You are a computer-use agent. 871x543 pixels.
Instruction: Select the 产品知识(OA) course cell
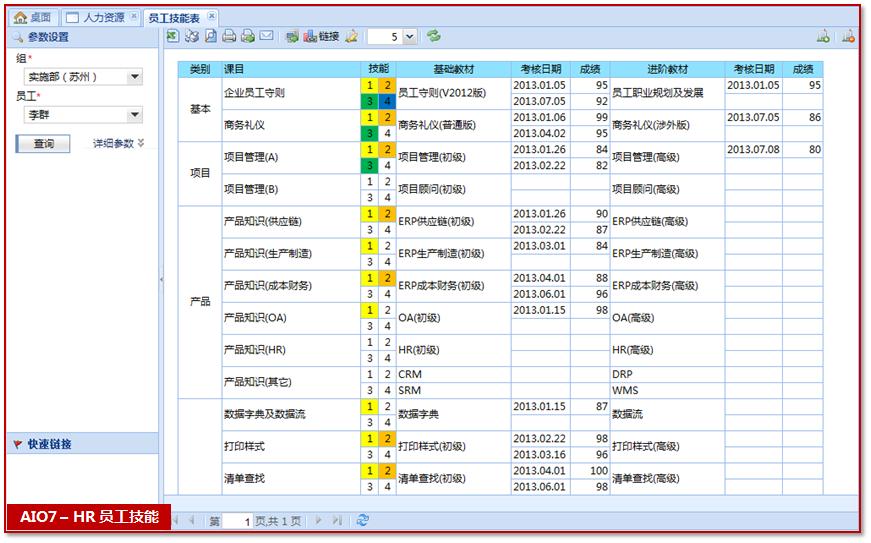(x=291, y=318)
